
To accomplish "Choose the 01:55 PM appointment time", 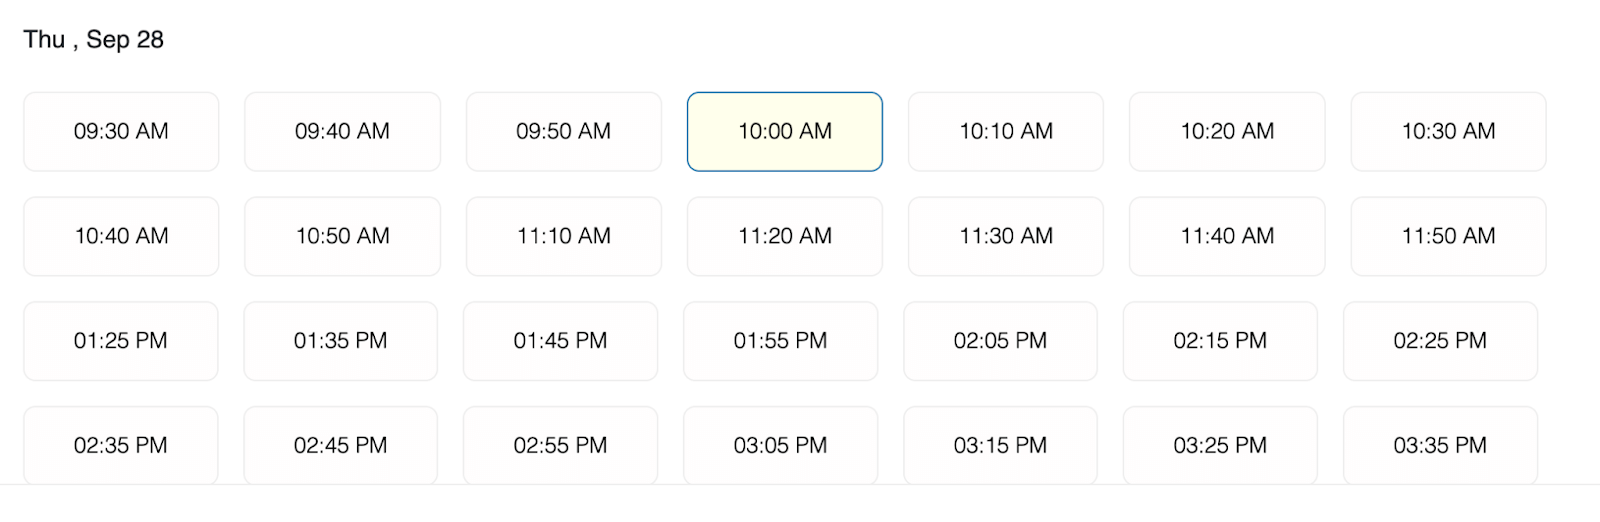I will (x=780, y=341).
